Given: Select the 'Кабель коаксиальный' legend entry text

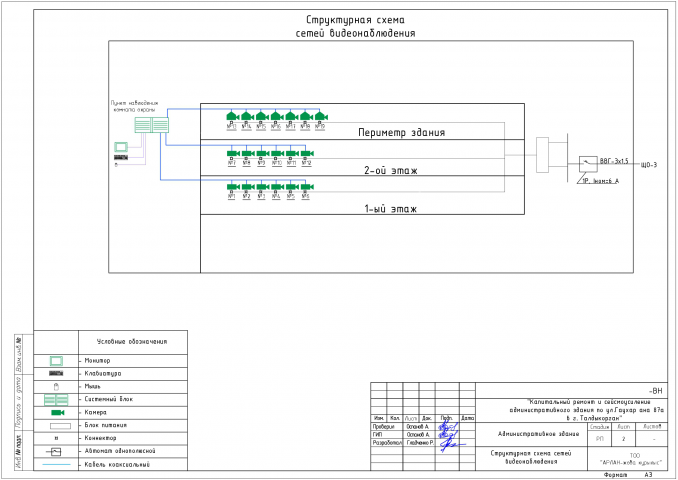Looking at the screenshot, I should 117,464.
